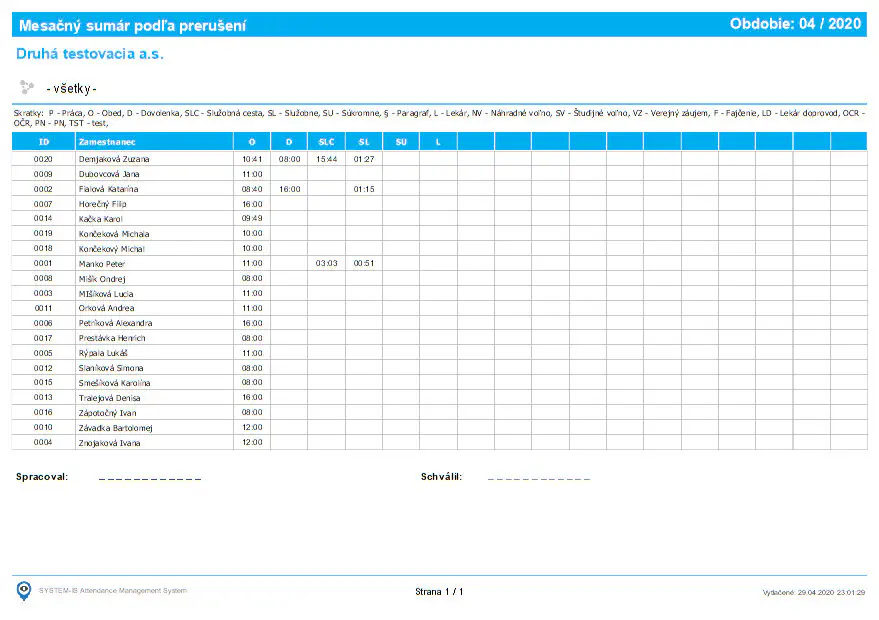Select employee Mišíková Lucia
879x620 pixels.
pos(106,294)
